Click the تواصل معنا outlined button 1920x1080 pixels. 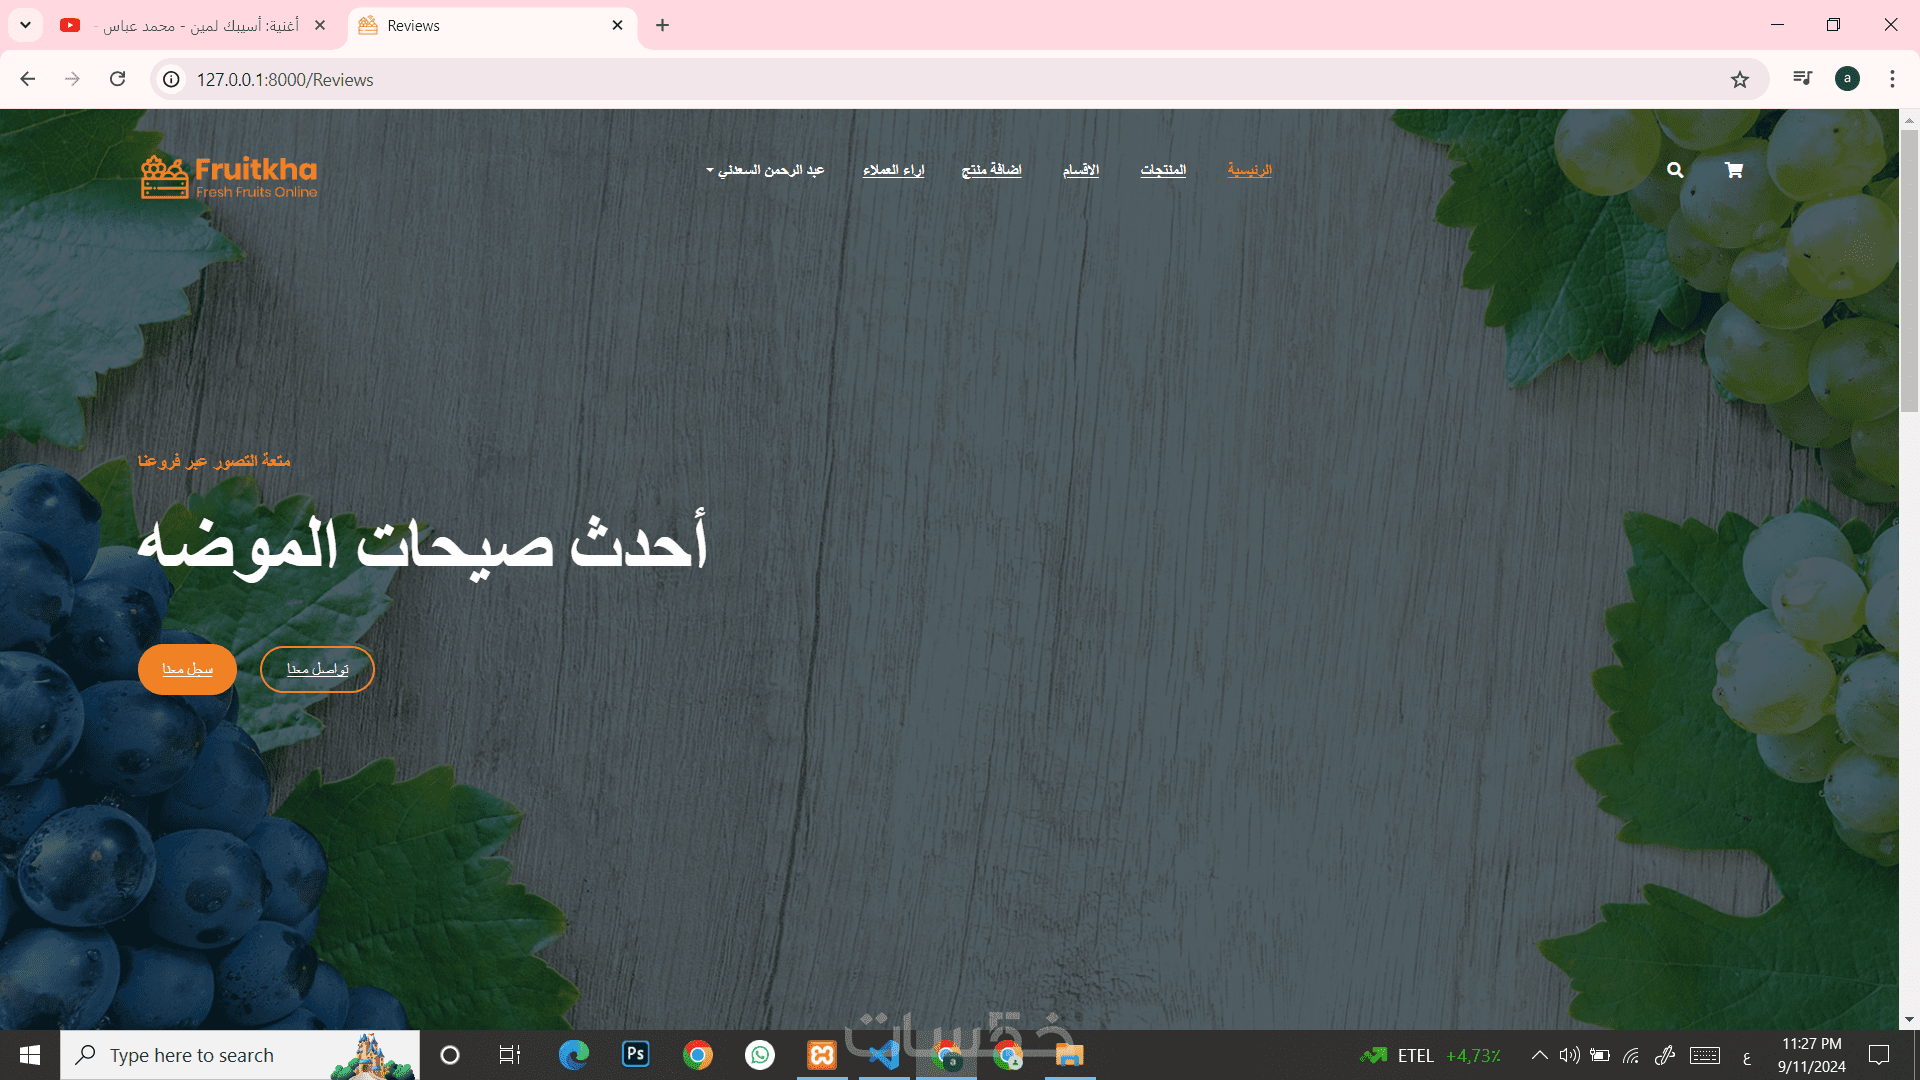point(317,669)
